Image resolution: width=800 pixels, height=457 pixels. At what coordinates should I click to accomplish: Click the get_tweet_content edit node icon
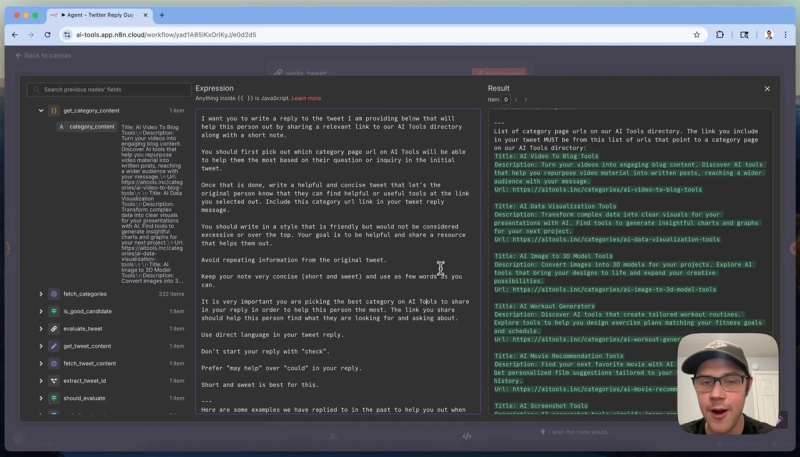pos(54,346)
